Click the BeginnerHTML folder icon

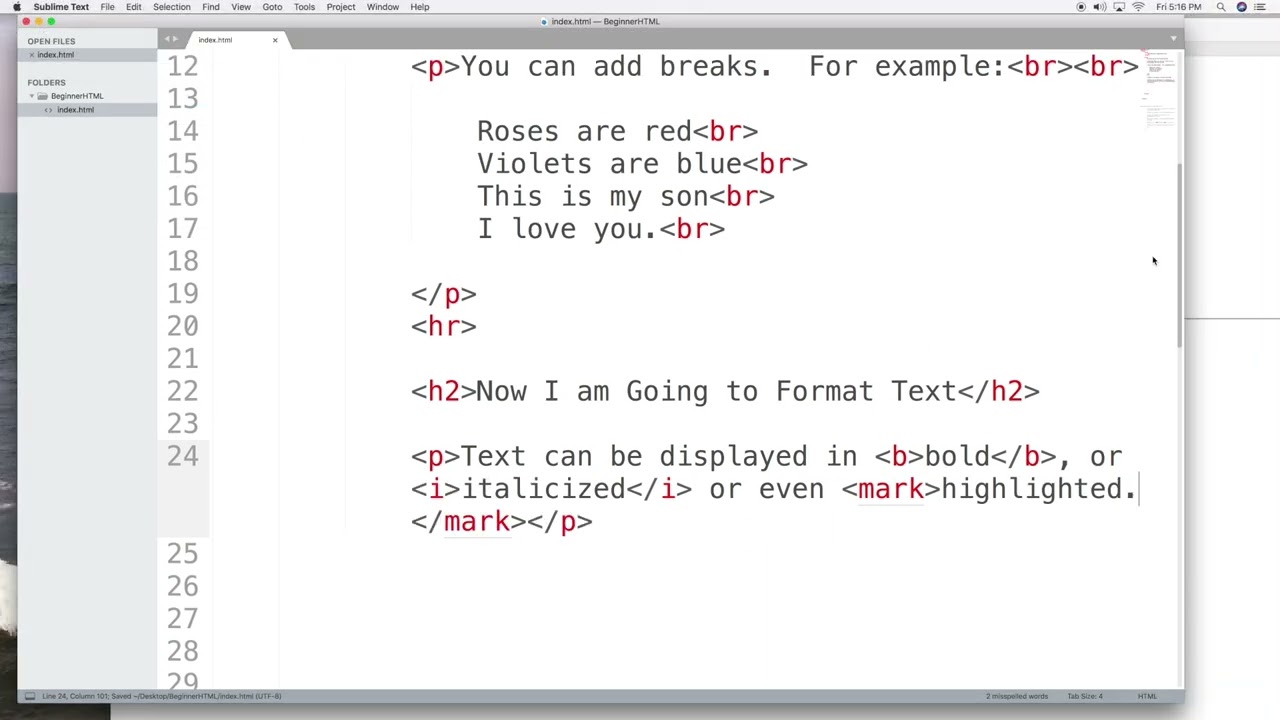click(x=42, y=96)
